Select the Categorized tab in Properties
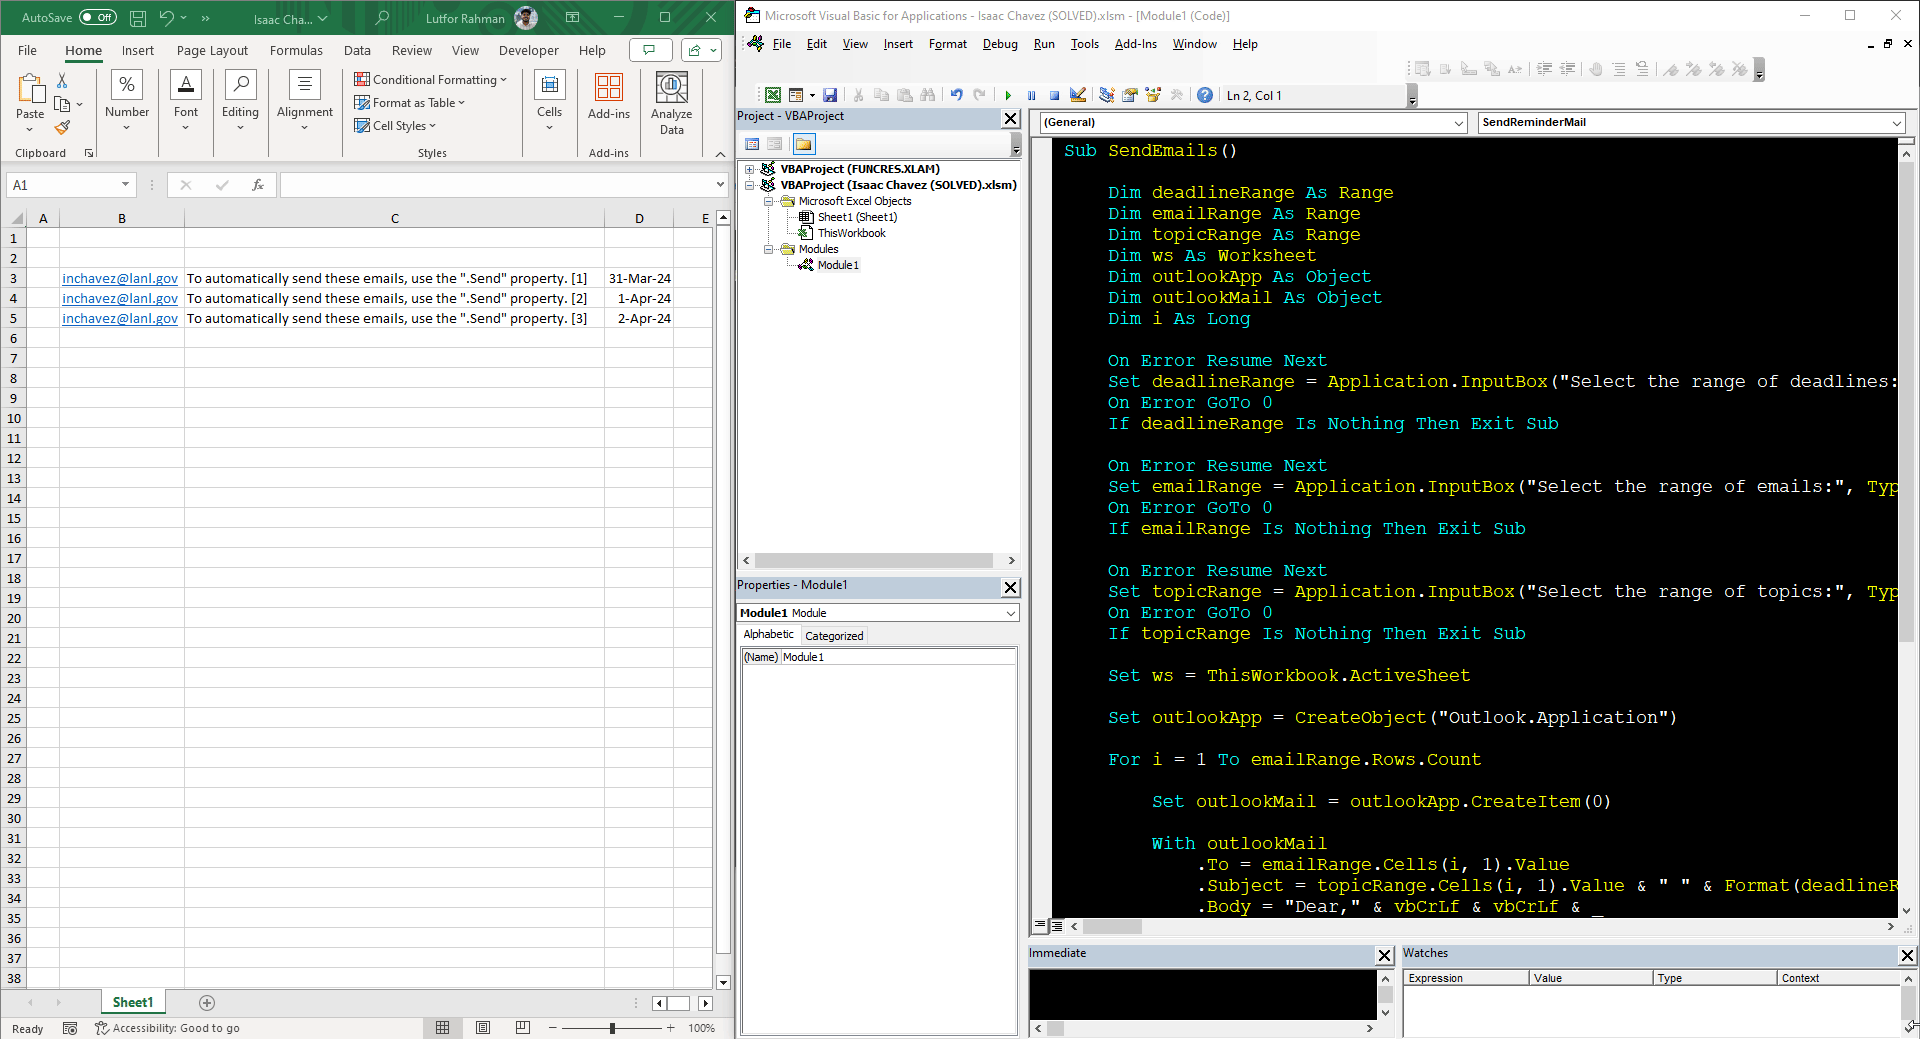Image resolution: width=1920 pixels, height=1039 pixels. pyautogui.click(x=833, y=636)
